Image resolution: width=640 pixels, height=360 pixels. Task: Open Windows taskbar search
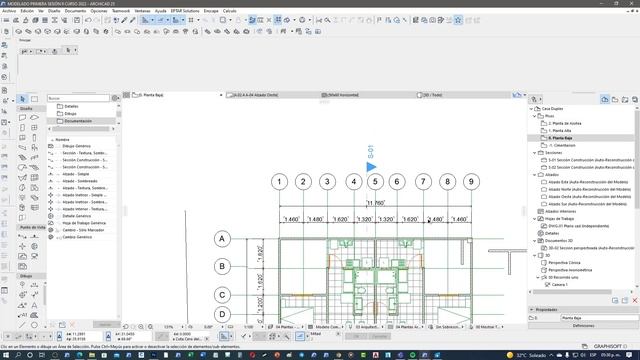point(18,355)
